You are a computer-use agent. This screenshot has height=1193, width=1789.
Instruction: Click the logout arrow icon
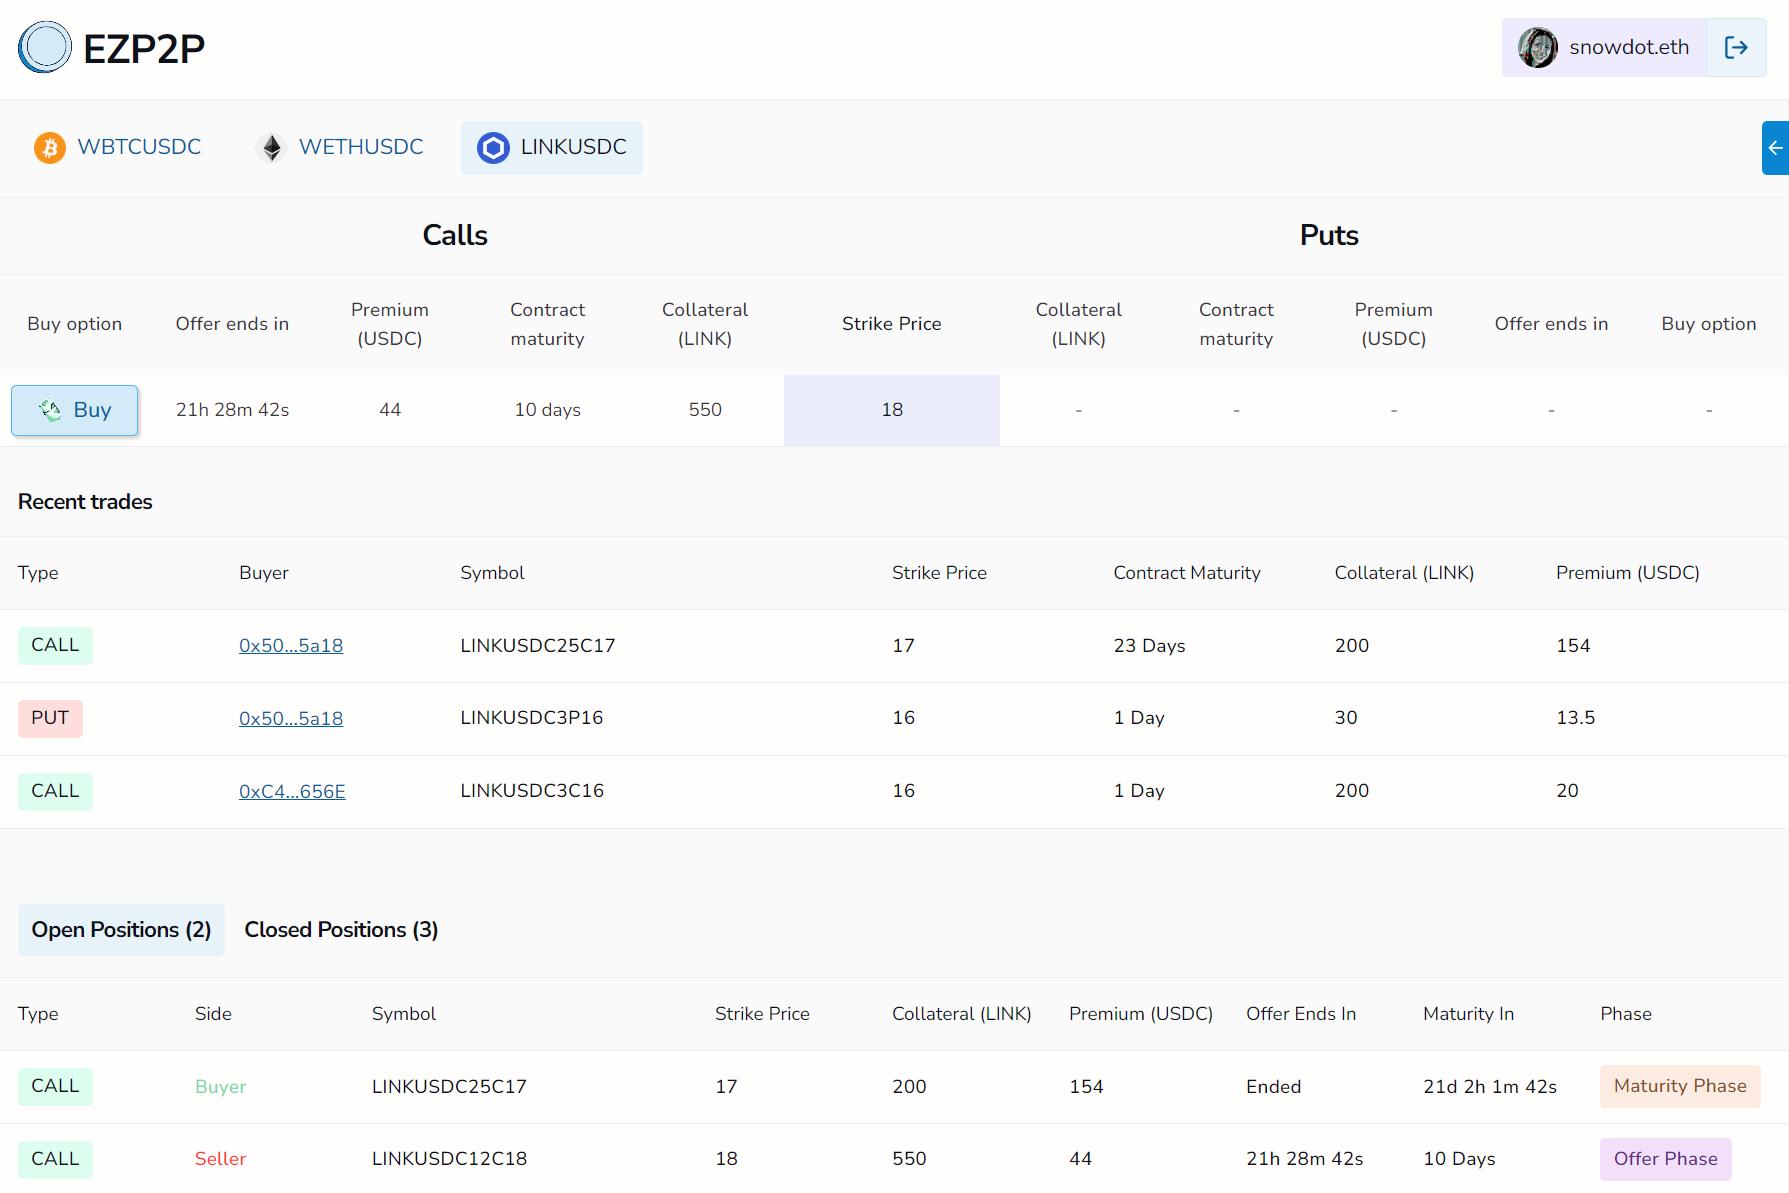tap(1736, 47)
